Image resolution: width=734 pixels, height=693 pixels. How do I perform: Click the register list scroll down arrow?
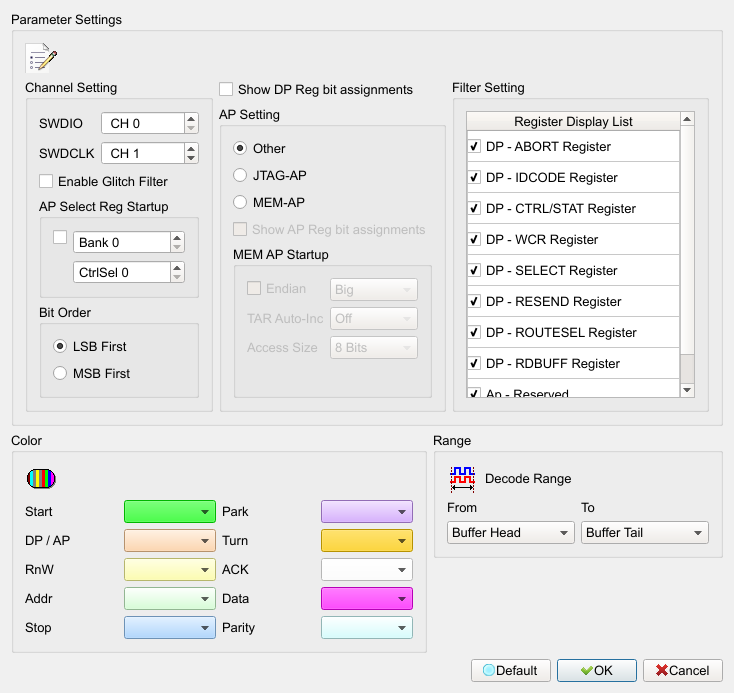point(687,390)
